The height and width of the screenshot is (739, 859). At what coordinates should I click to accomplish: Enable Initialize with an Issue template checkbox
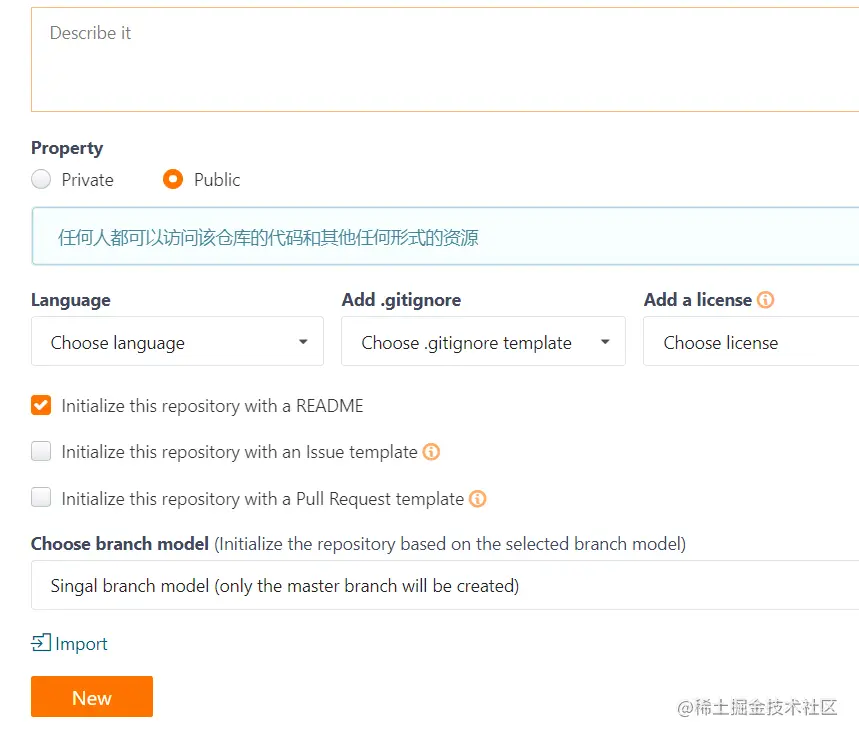(x=41, y=451)
